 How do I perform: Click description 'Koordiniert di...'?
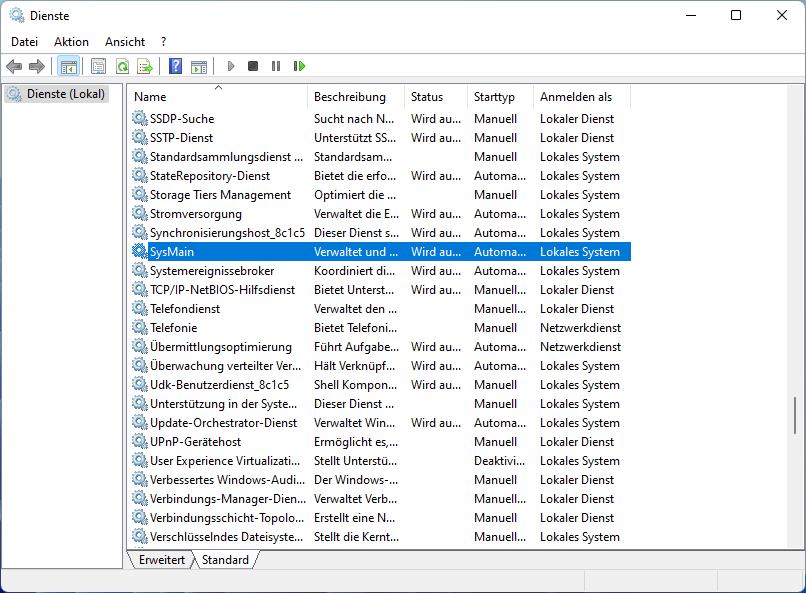(x=355, y=271)
